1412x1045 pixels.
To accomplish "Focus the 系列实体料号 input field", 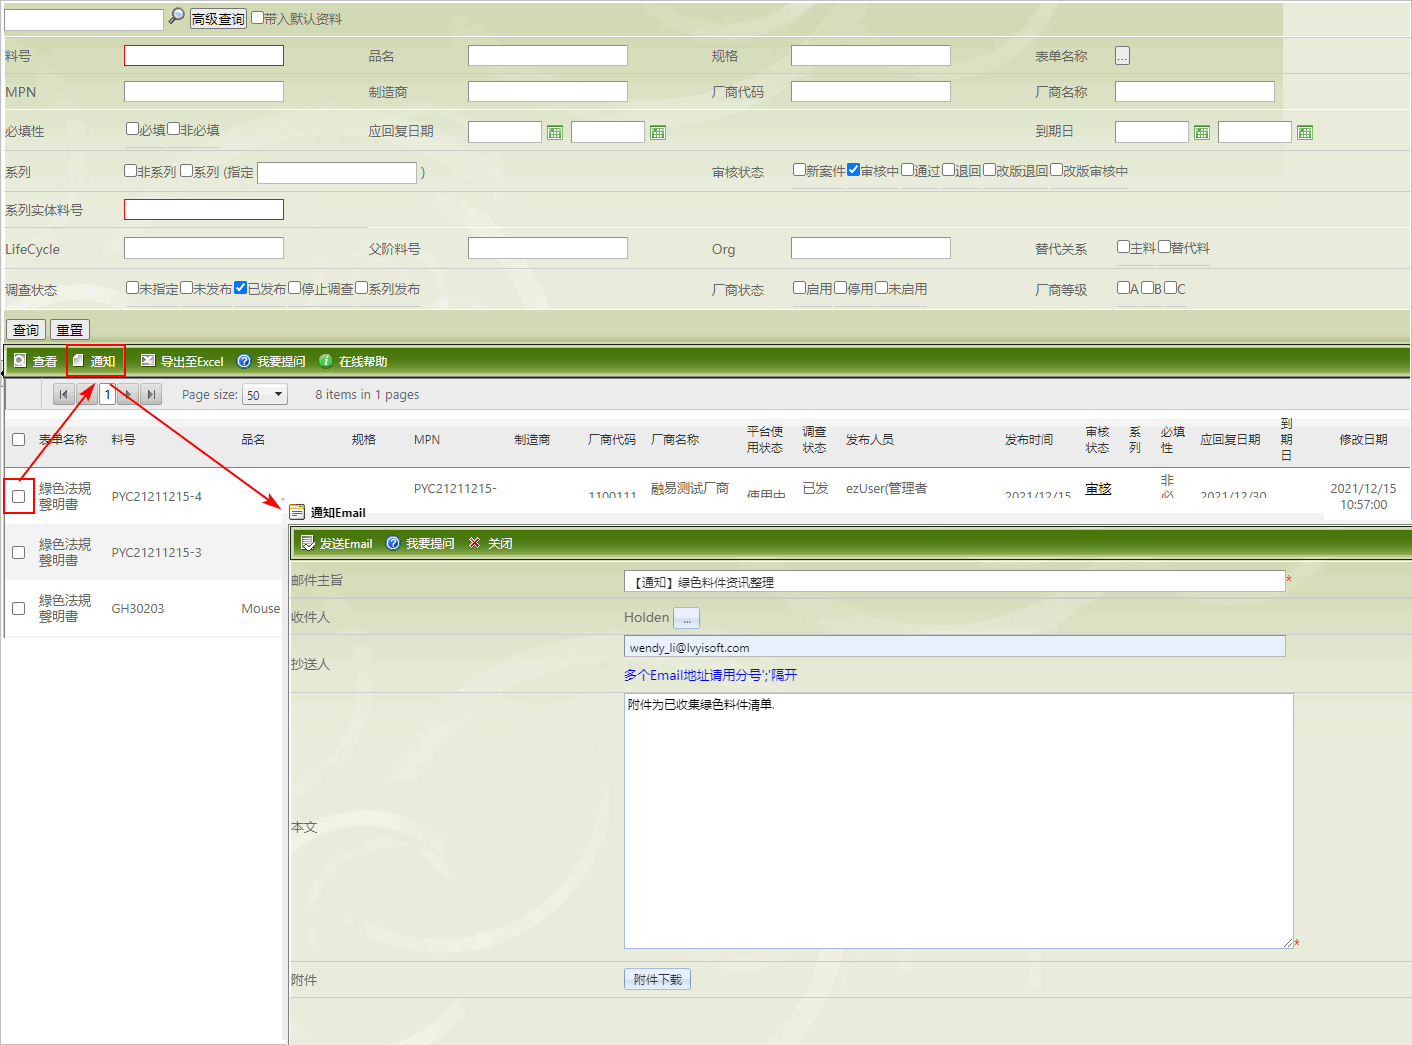I will 204,210.
